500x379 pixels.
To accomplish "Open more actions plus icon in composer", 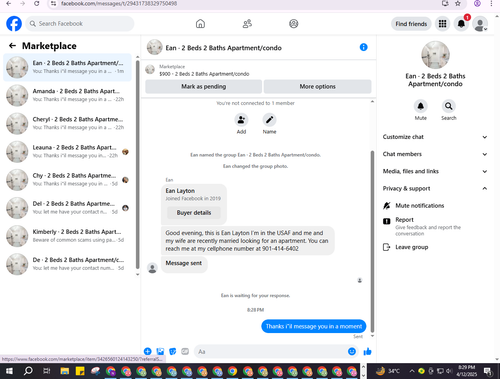I will [148, 351].
